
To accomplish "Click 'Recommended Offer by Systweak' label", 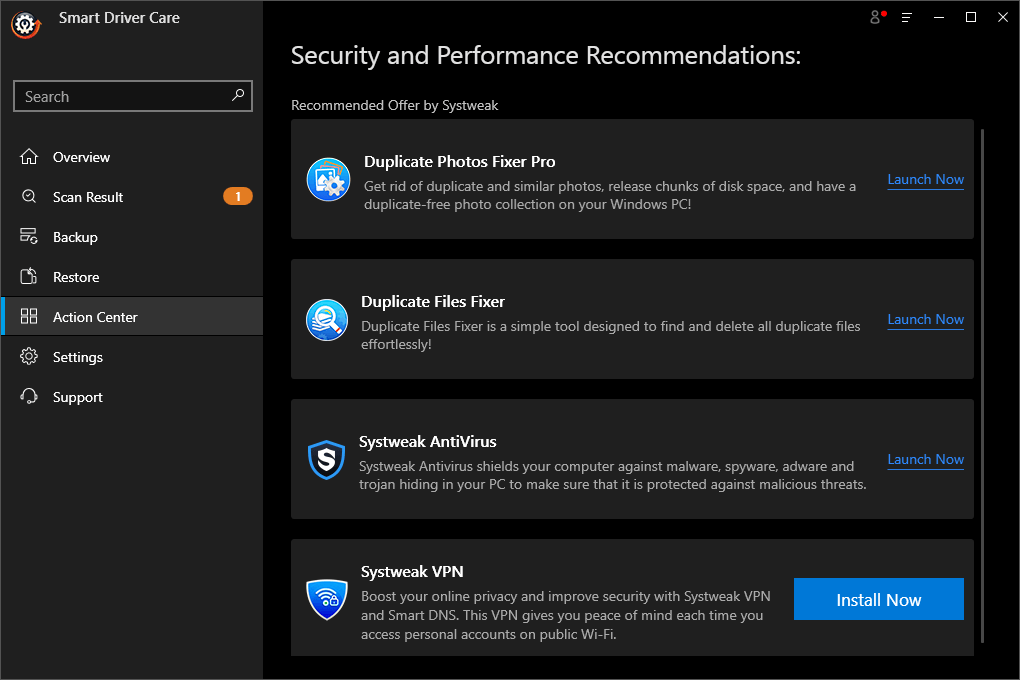I will [394, 105].
